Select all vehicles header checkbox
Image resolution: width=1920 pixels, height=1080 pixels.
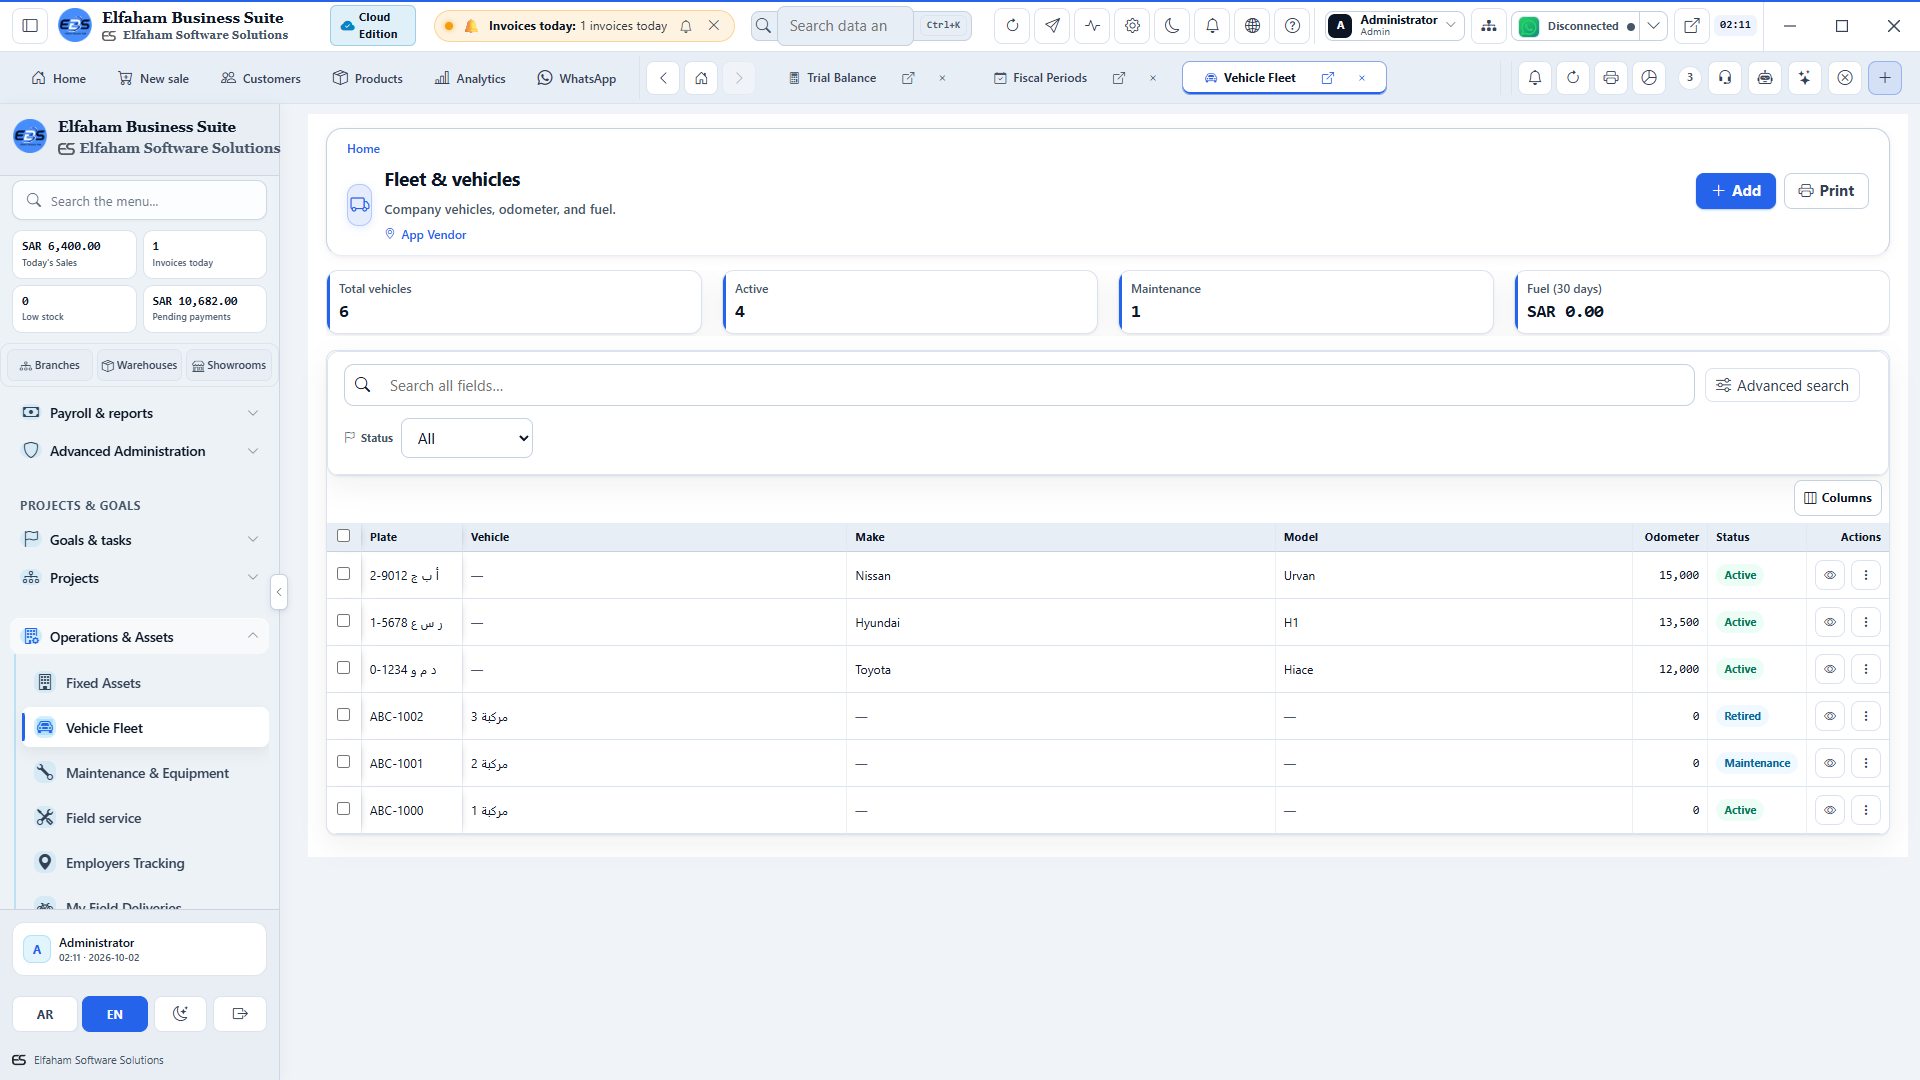pos(344,536)
